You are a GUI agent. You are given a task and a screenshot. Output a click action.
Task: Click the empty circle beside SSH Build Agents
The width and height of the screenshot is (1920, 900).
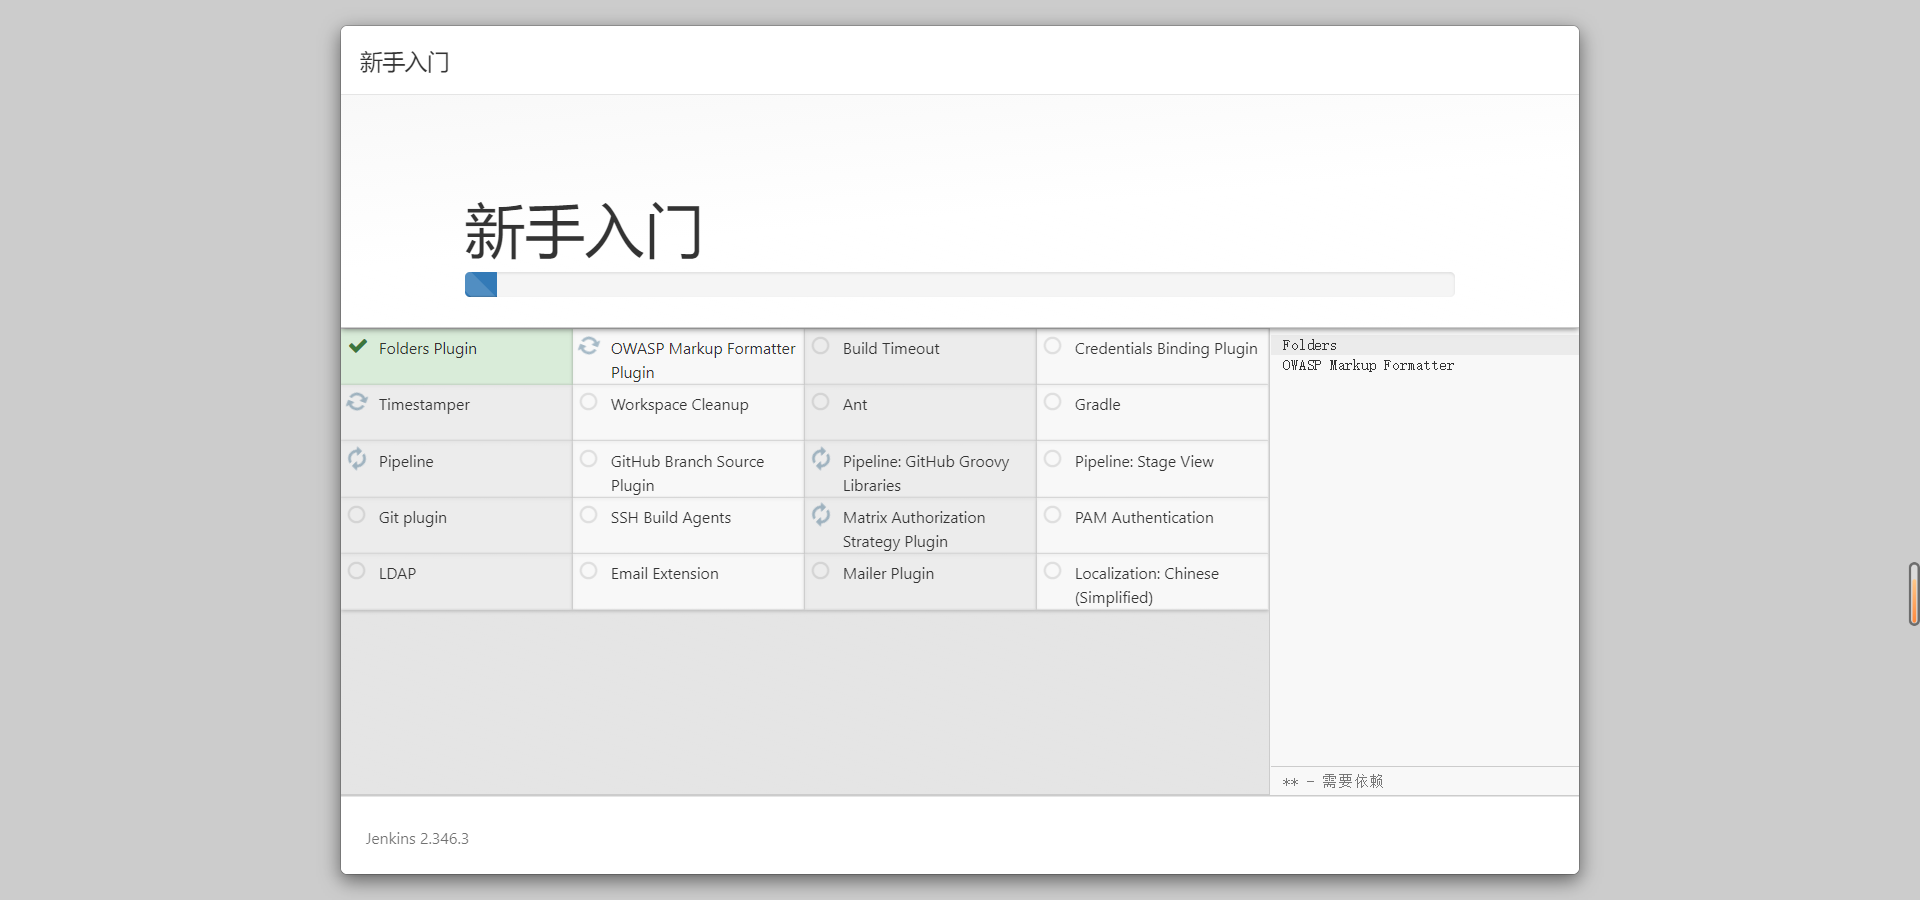click(589, 515)
